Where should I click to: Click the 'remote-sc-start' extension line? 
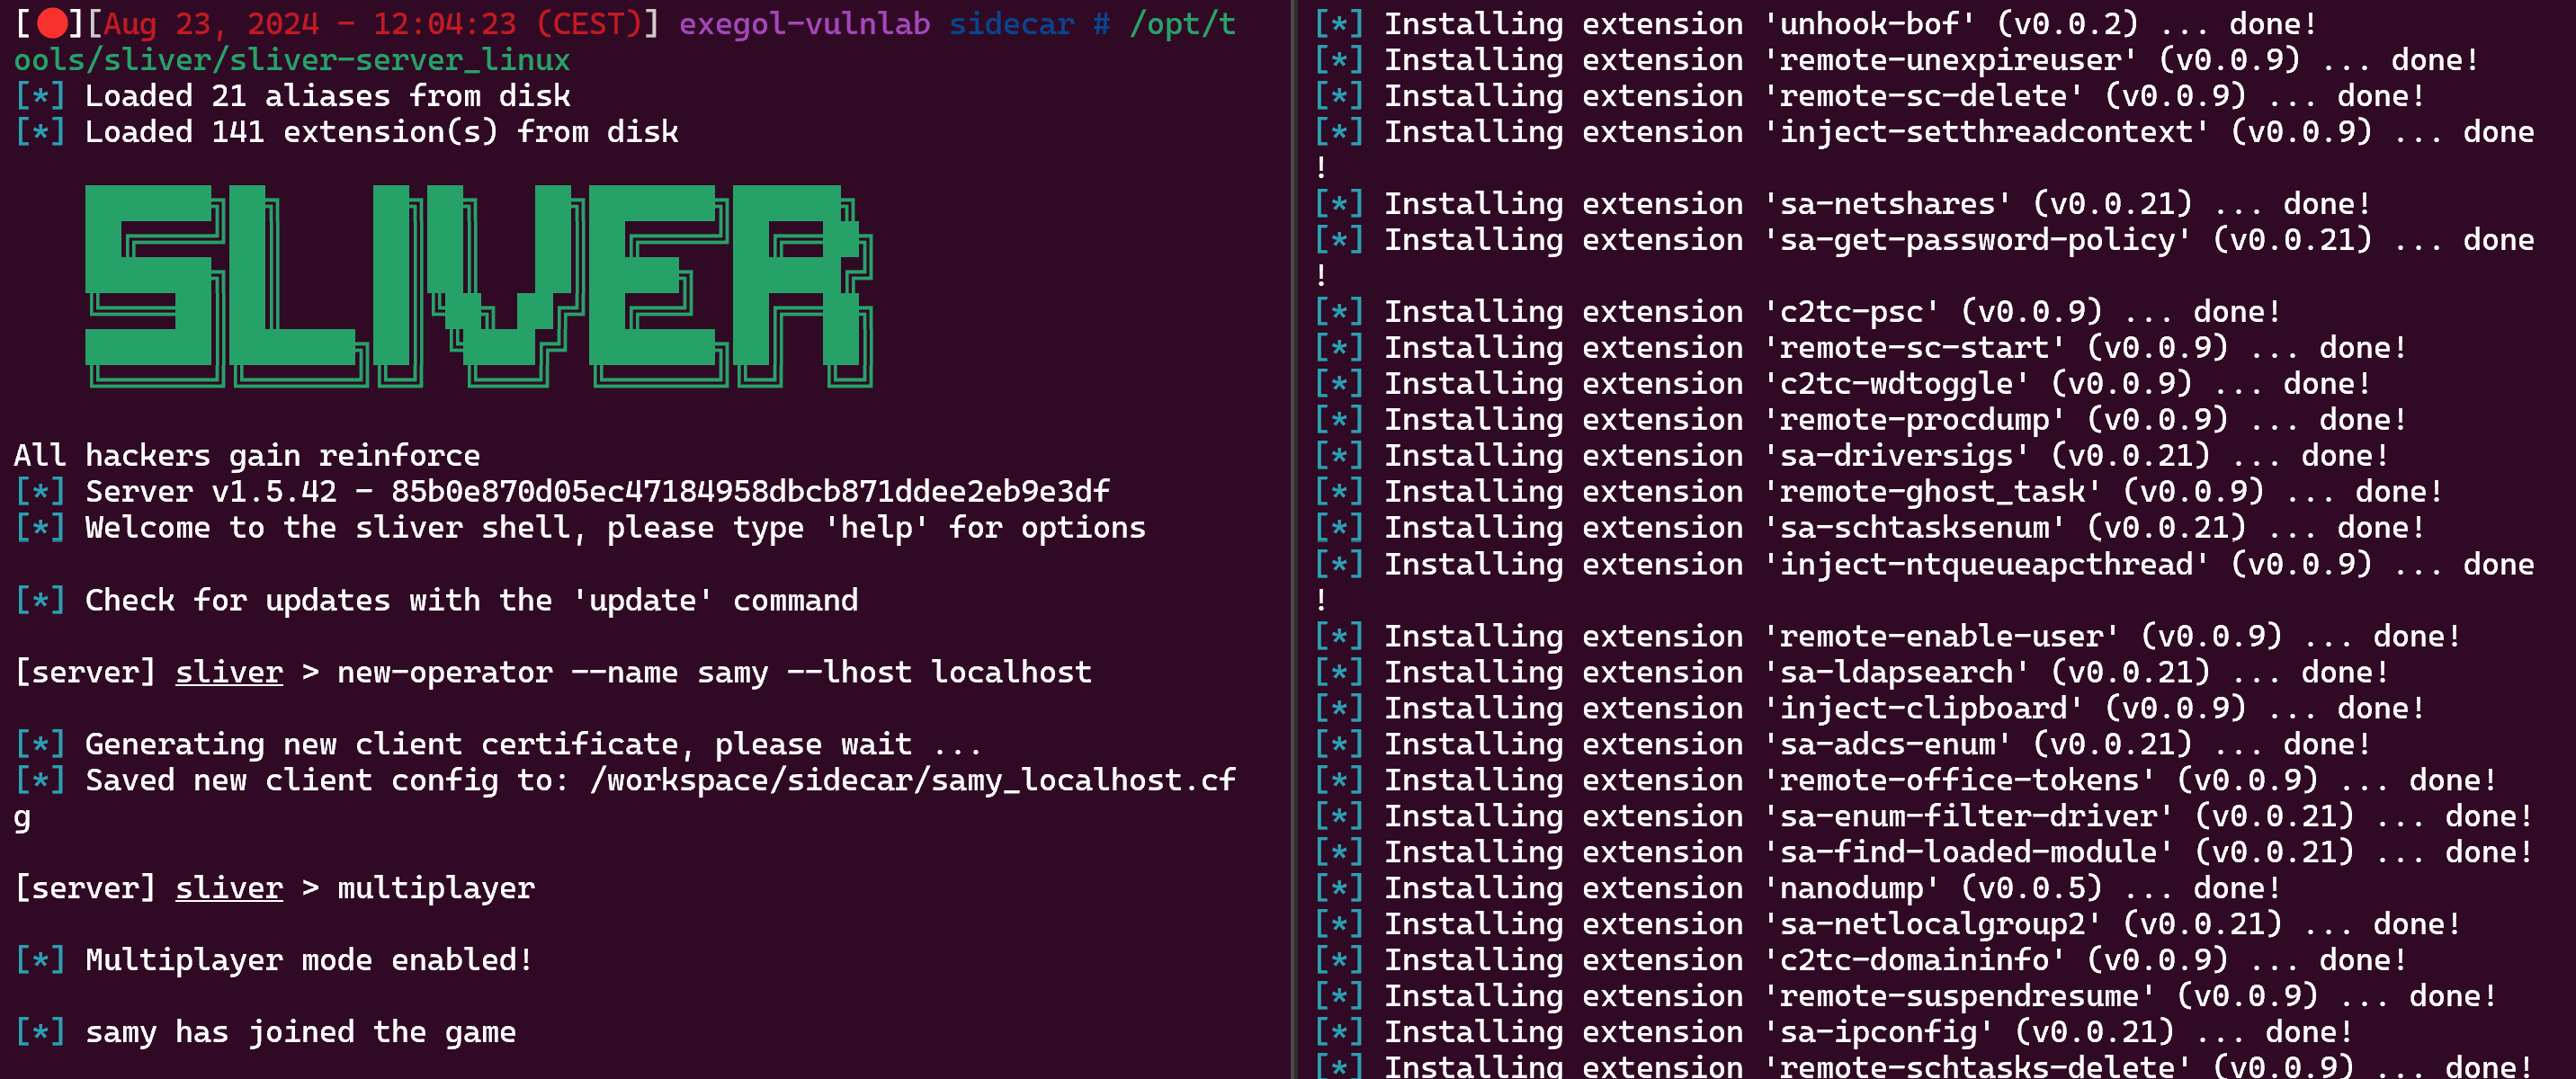point(1860,348)
